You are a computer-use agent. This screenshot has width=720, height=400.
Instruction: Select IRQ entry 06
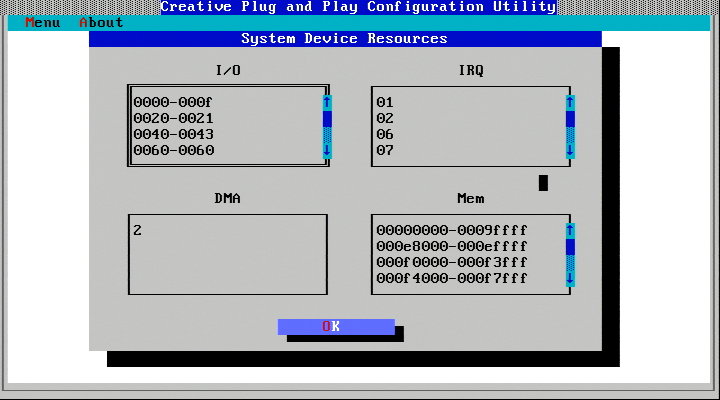pos(385,135)
